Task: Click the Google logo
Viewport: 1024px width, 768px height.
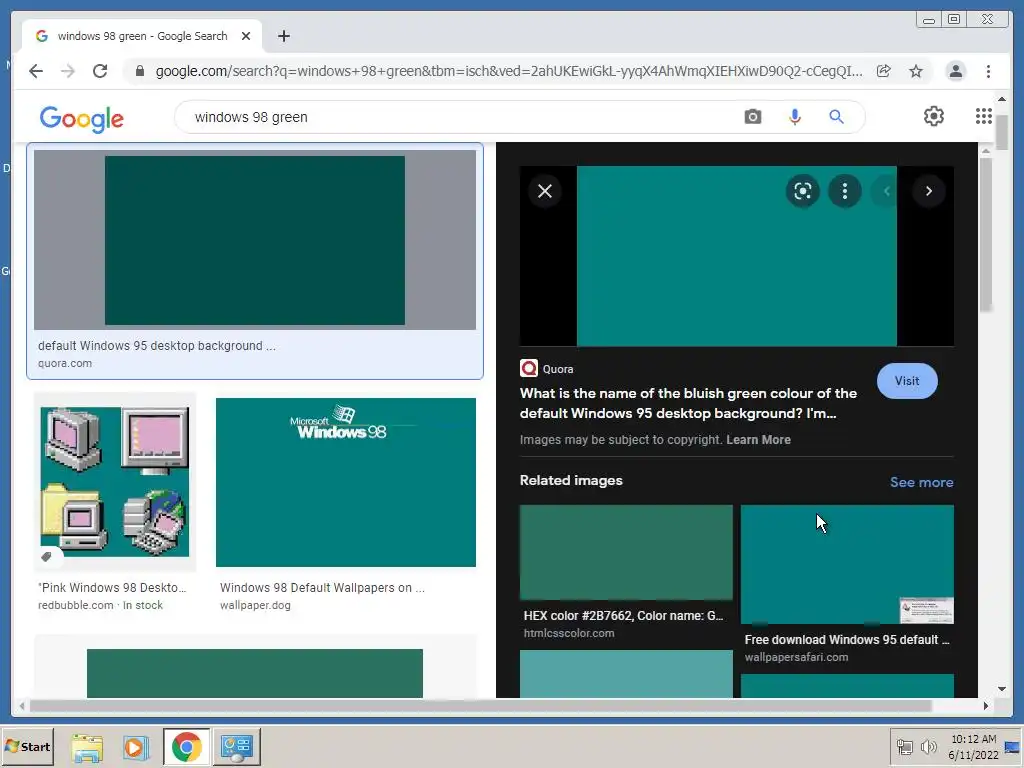Action: point(82,118)
